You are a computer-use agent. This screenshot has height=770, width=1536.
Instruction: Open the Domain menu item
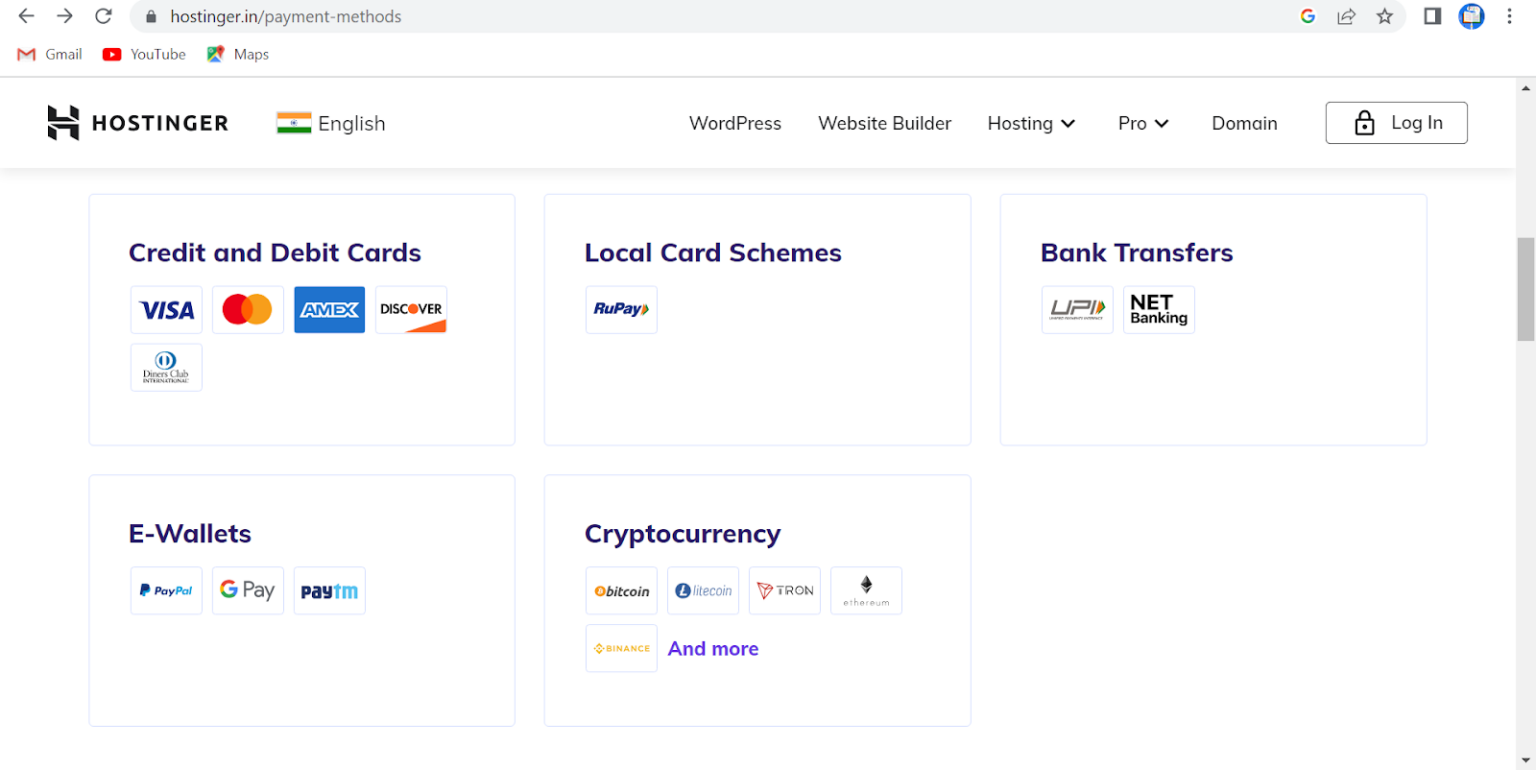[x=1244, y=123]
